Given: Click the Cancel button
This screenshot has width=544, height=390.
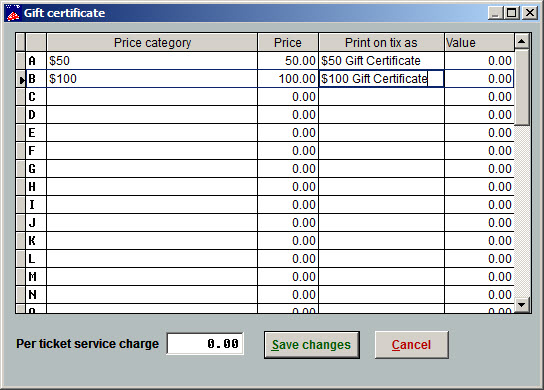Looking at the screenshot, I should pos(411,345).
